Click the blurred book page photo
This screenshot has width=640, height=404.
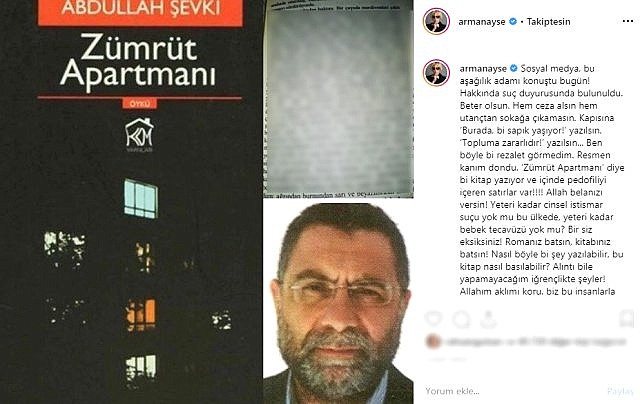pos(338,99)
